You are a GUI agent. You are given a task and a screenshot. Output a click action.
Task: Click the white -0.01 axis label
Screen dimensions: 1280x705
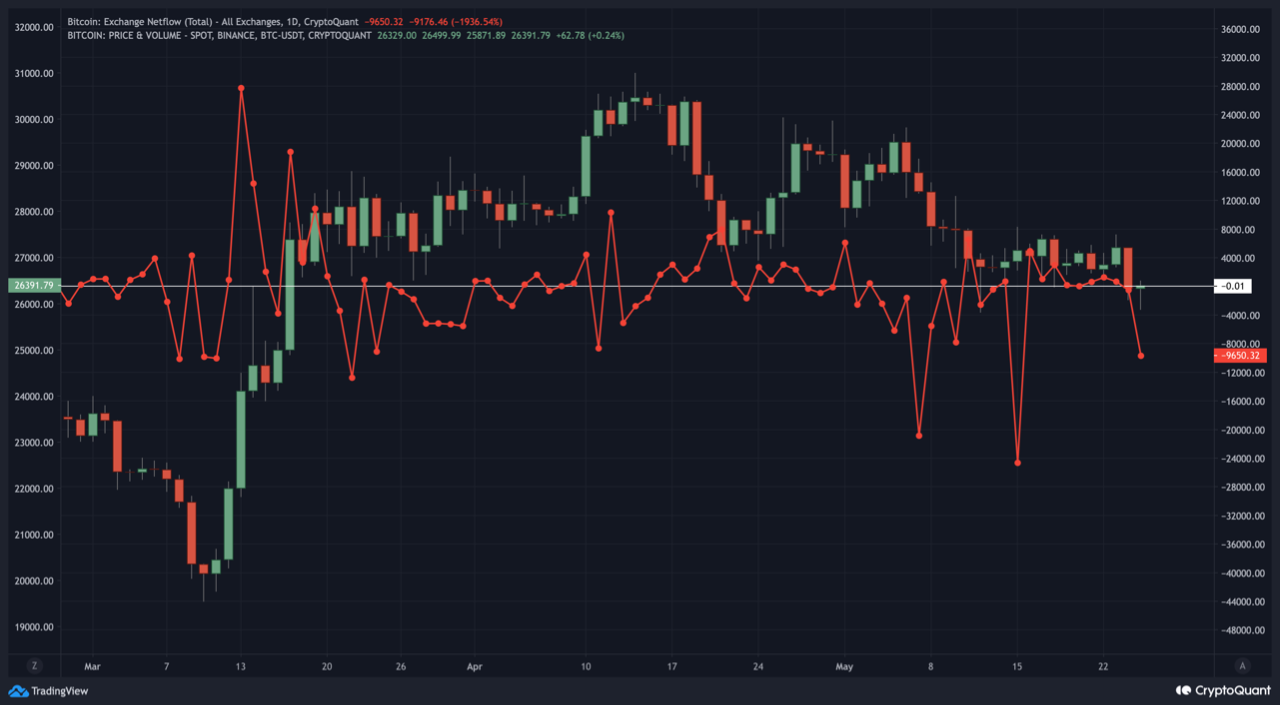[1234, 286]
